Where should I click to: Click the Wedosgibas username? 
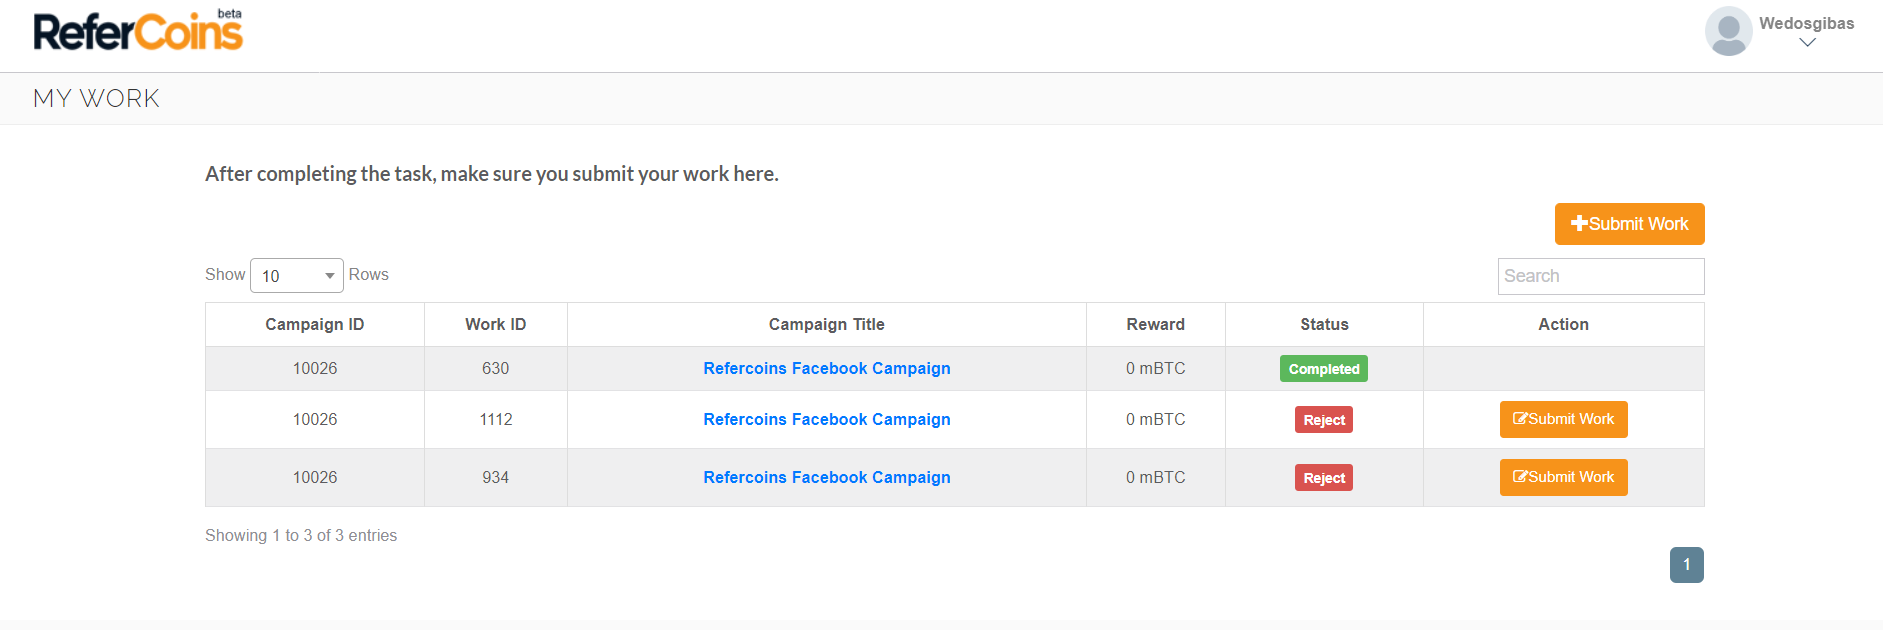tap(1806, 23)
